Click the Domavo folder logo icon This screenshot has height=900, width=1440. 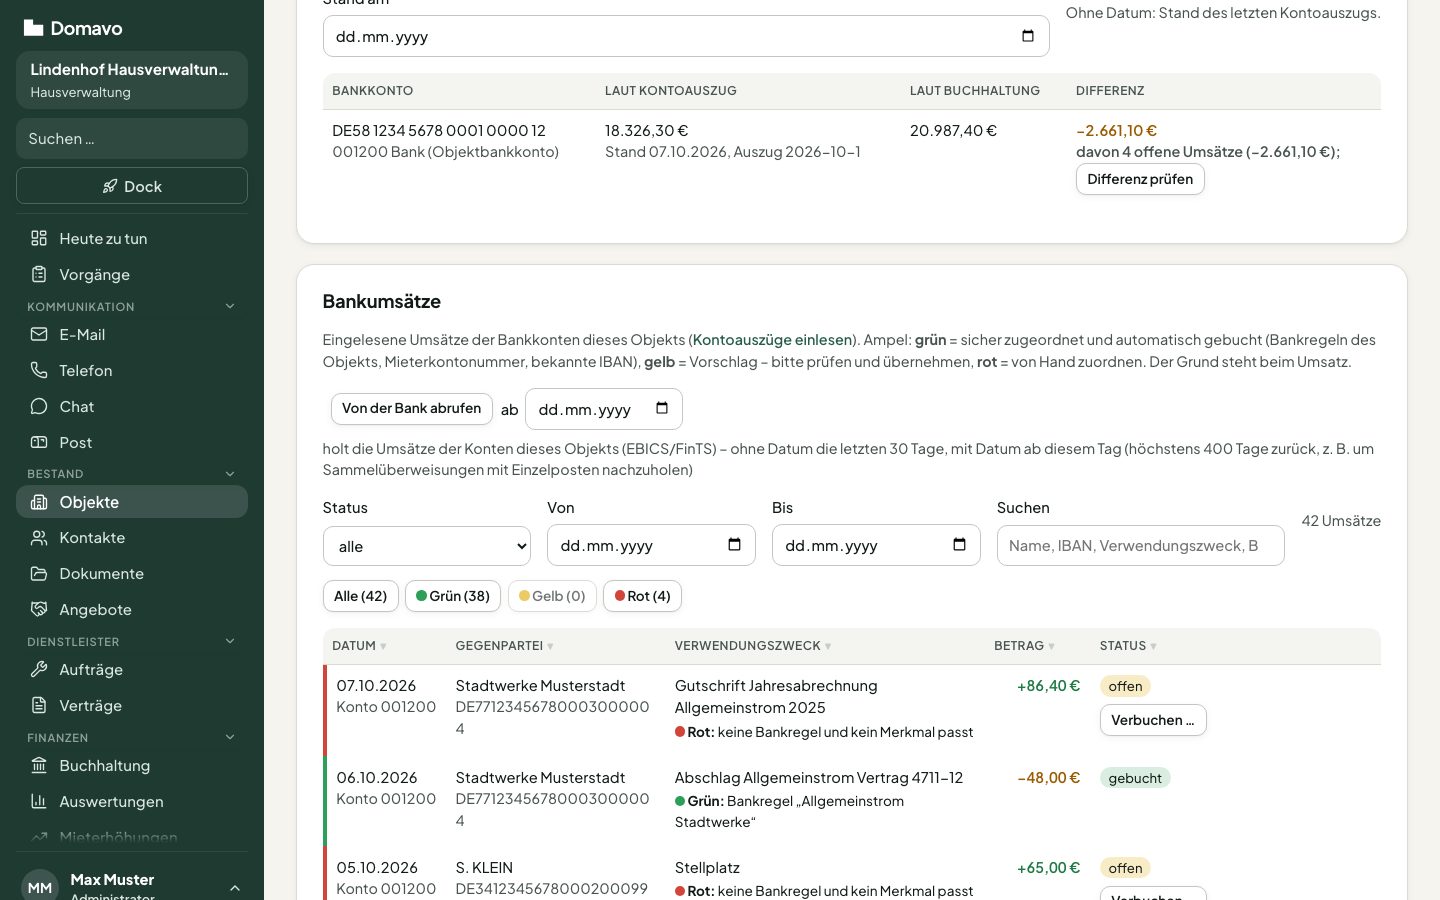click(x=33, y=28)
